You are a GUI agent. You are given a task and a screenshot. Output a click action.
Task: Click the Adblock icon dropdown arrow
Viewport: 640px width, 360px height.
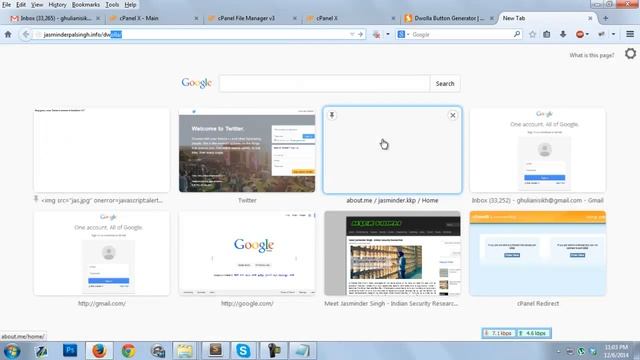(x=587, y=34)
